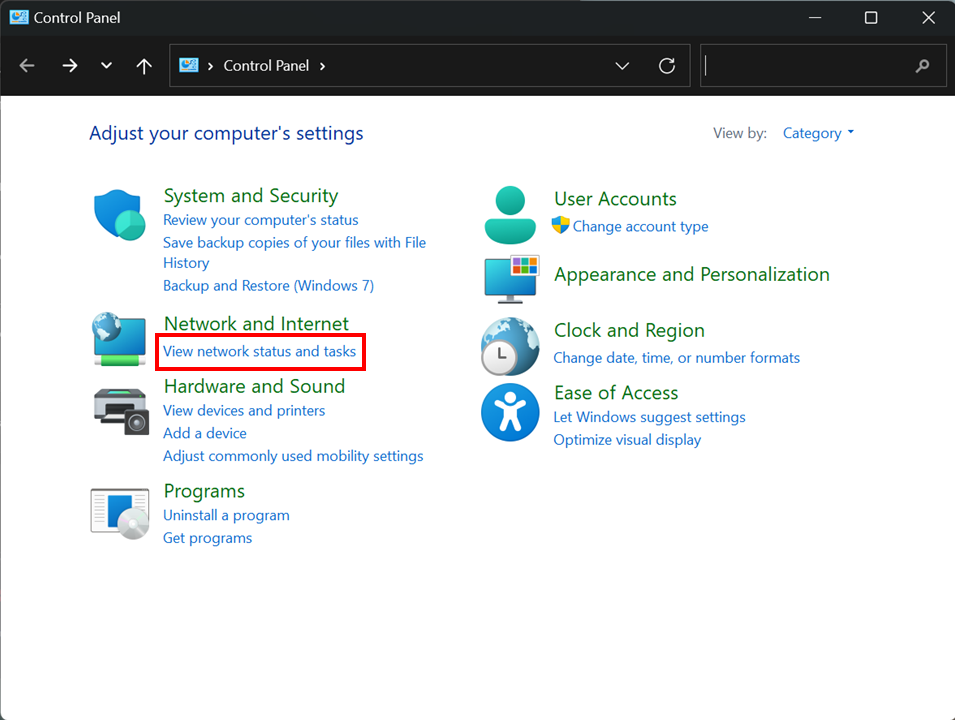Expand the View by Category dropdown
Screen dimensions: 955x720
point(818,133)
